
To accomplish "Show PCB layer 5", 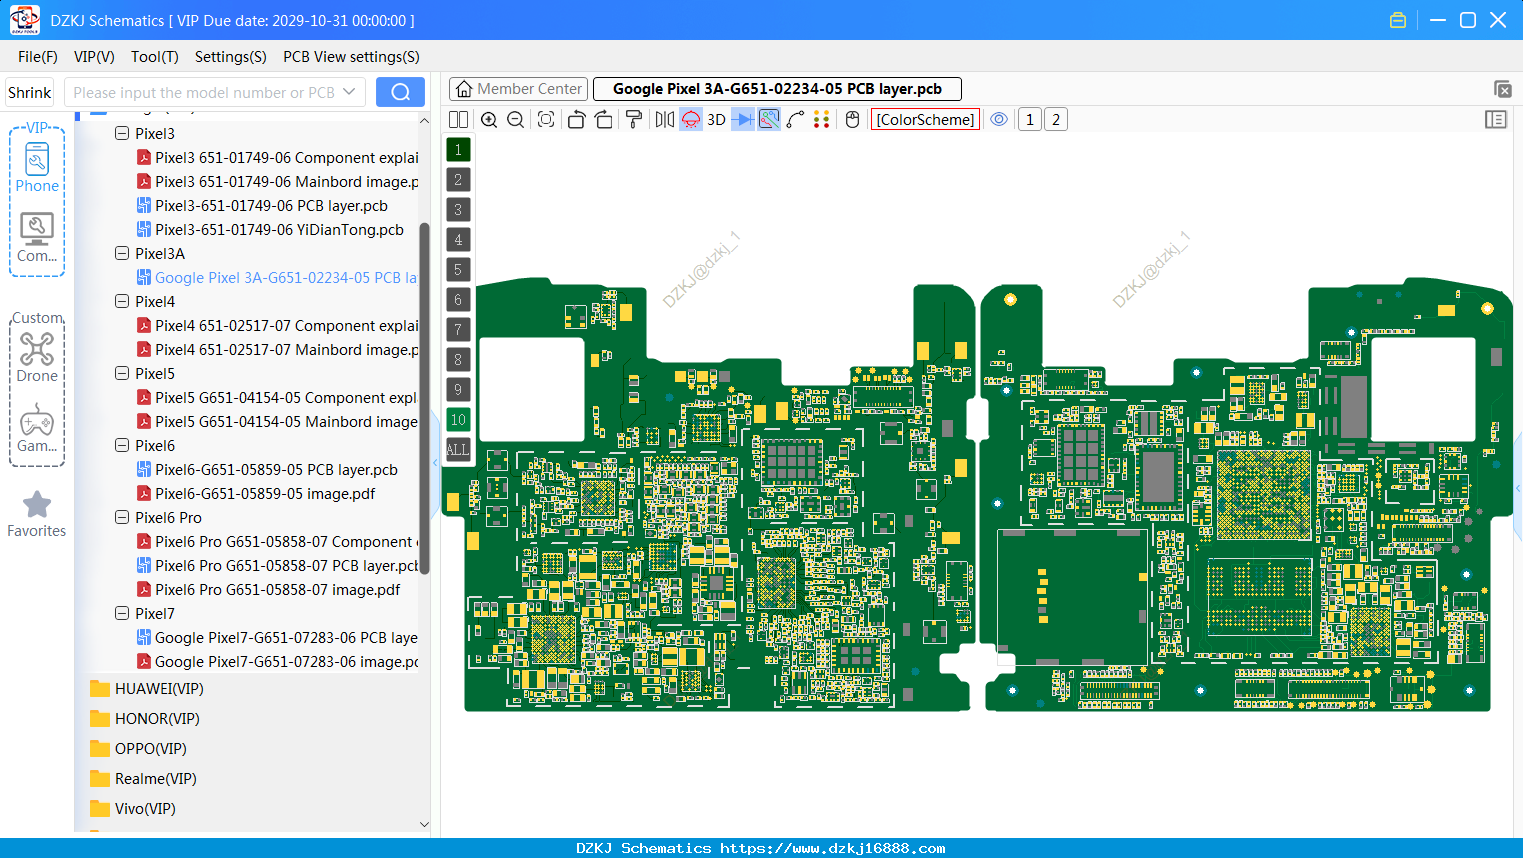I will coord(458,269).
